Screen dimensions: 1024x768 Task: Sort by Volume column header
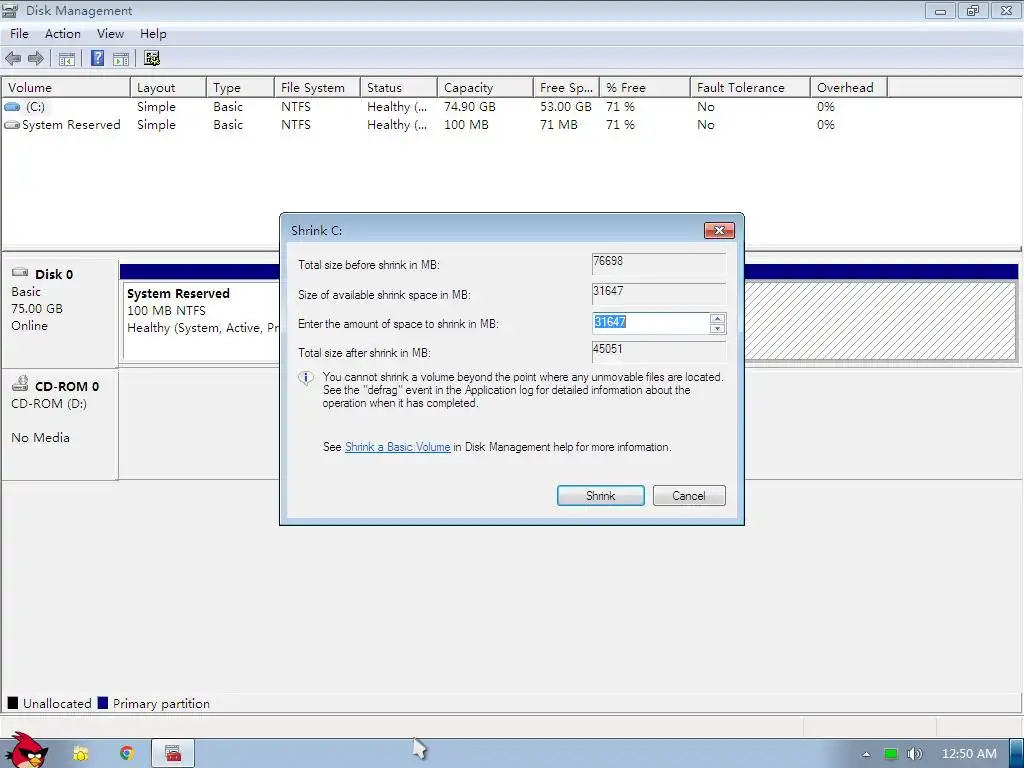[x=65, y=88]
